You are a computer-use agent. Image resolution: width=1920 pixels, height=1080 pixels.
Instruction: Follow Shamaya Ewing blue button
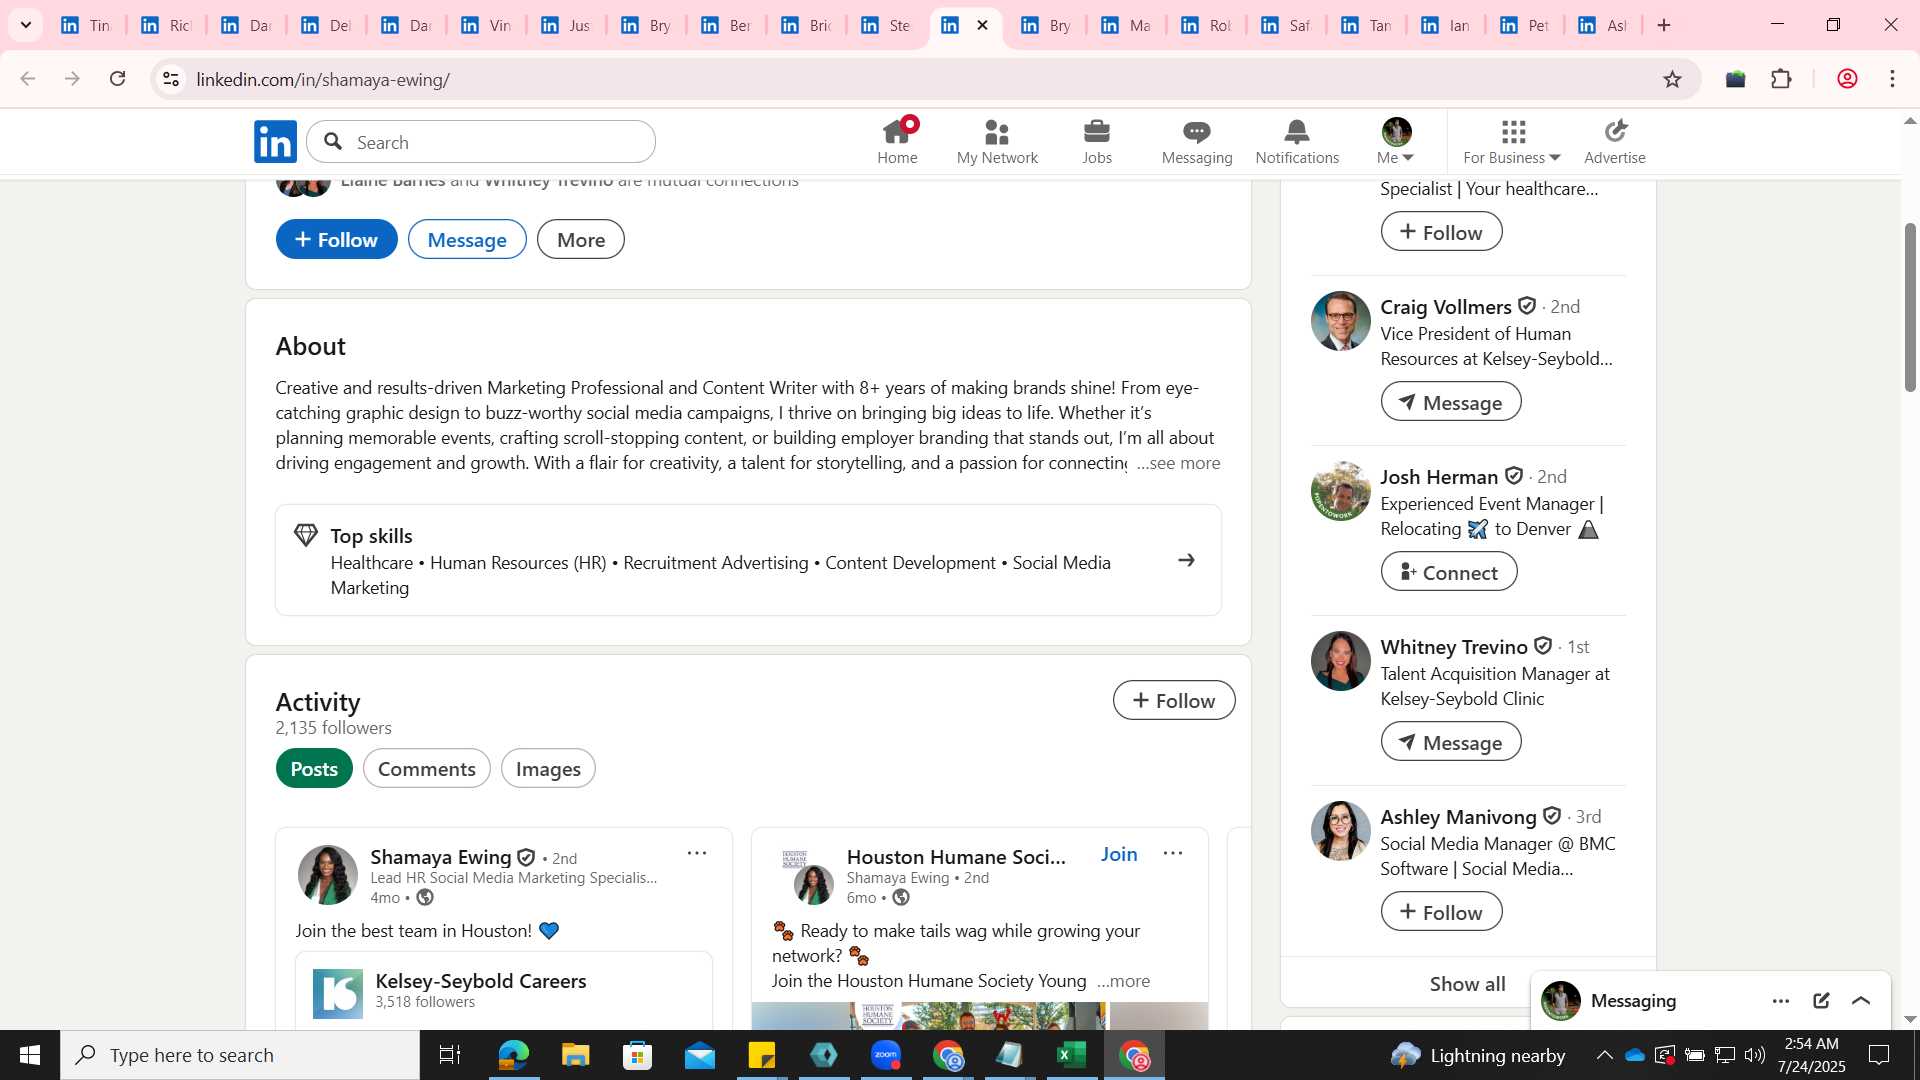pyautogui.click(x=337, y=239)
